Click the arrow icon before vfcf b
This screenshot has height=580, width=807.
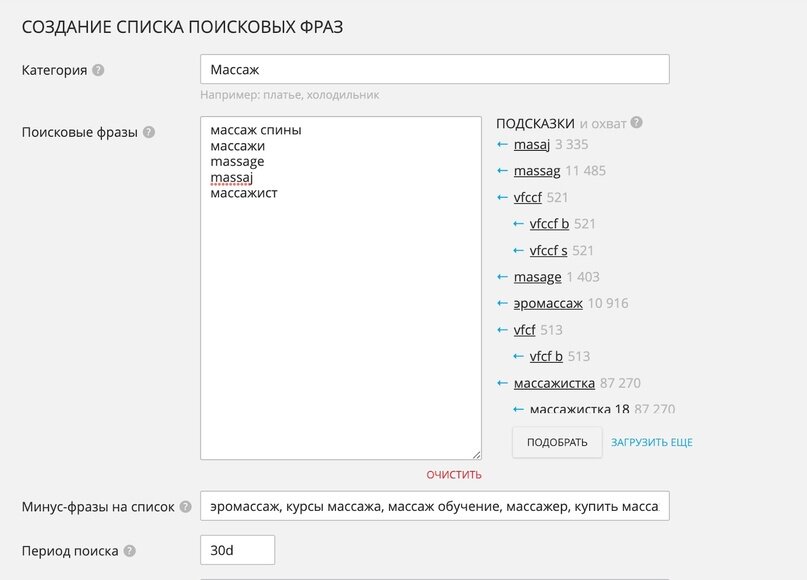[519, 357]
